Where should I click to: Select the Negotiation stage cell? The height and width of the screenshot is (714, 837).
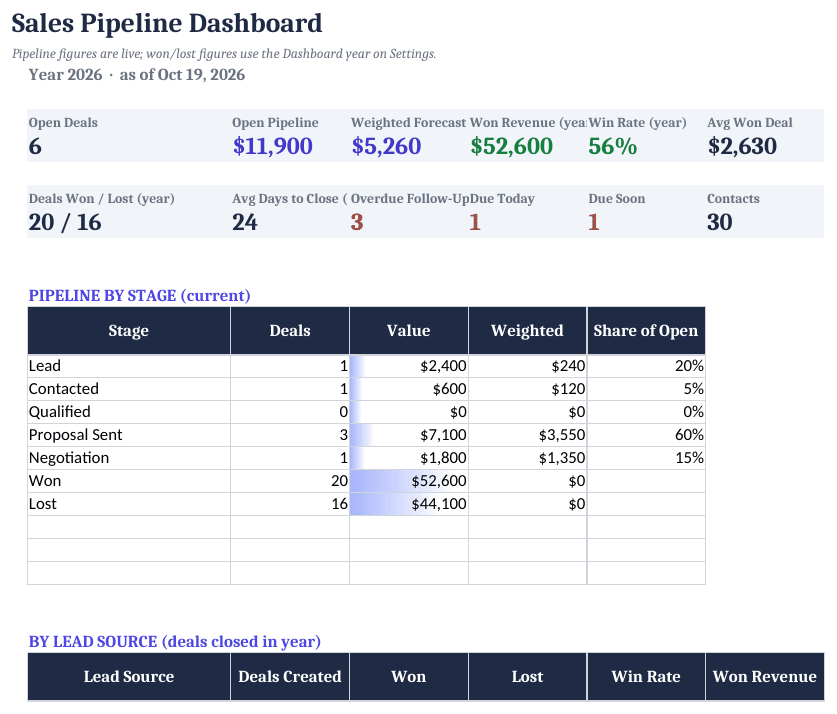point(129,458)
